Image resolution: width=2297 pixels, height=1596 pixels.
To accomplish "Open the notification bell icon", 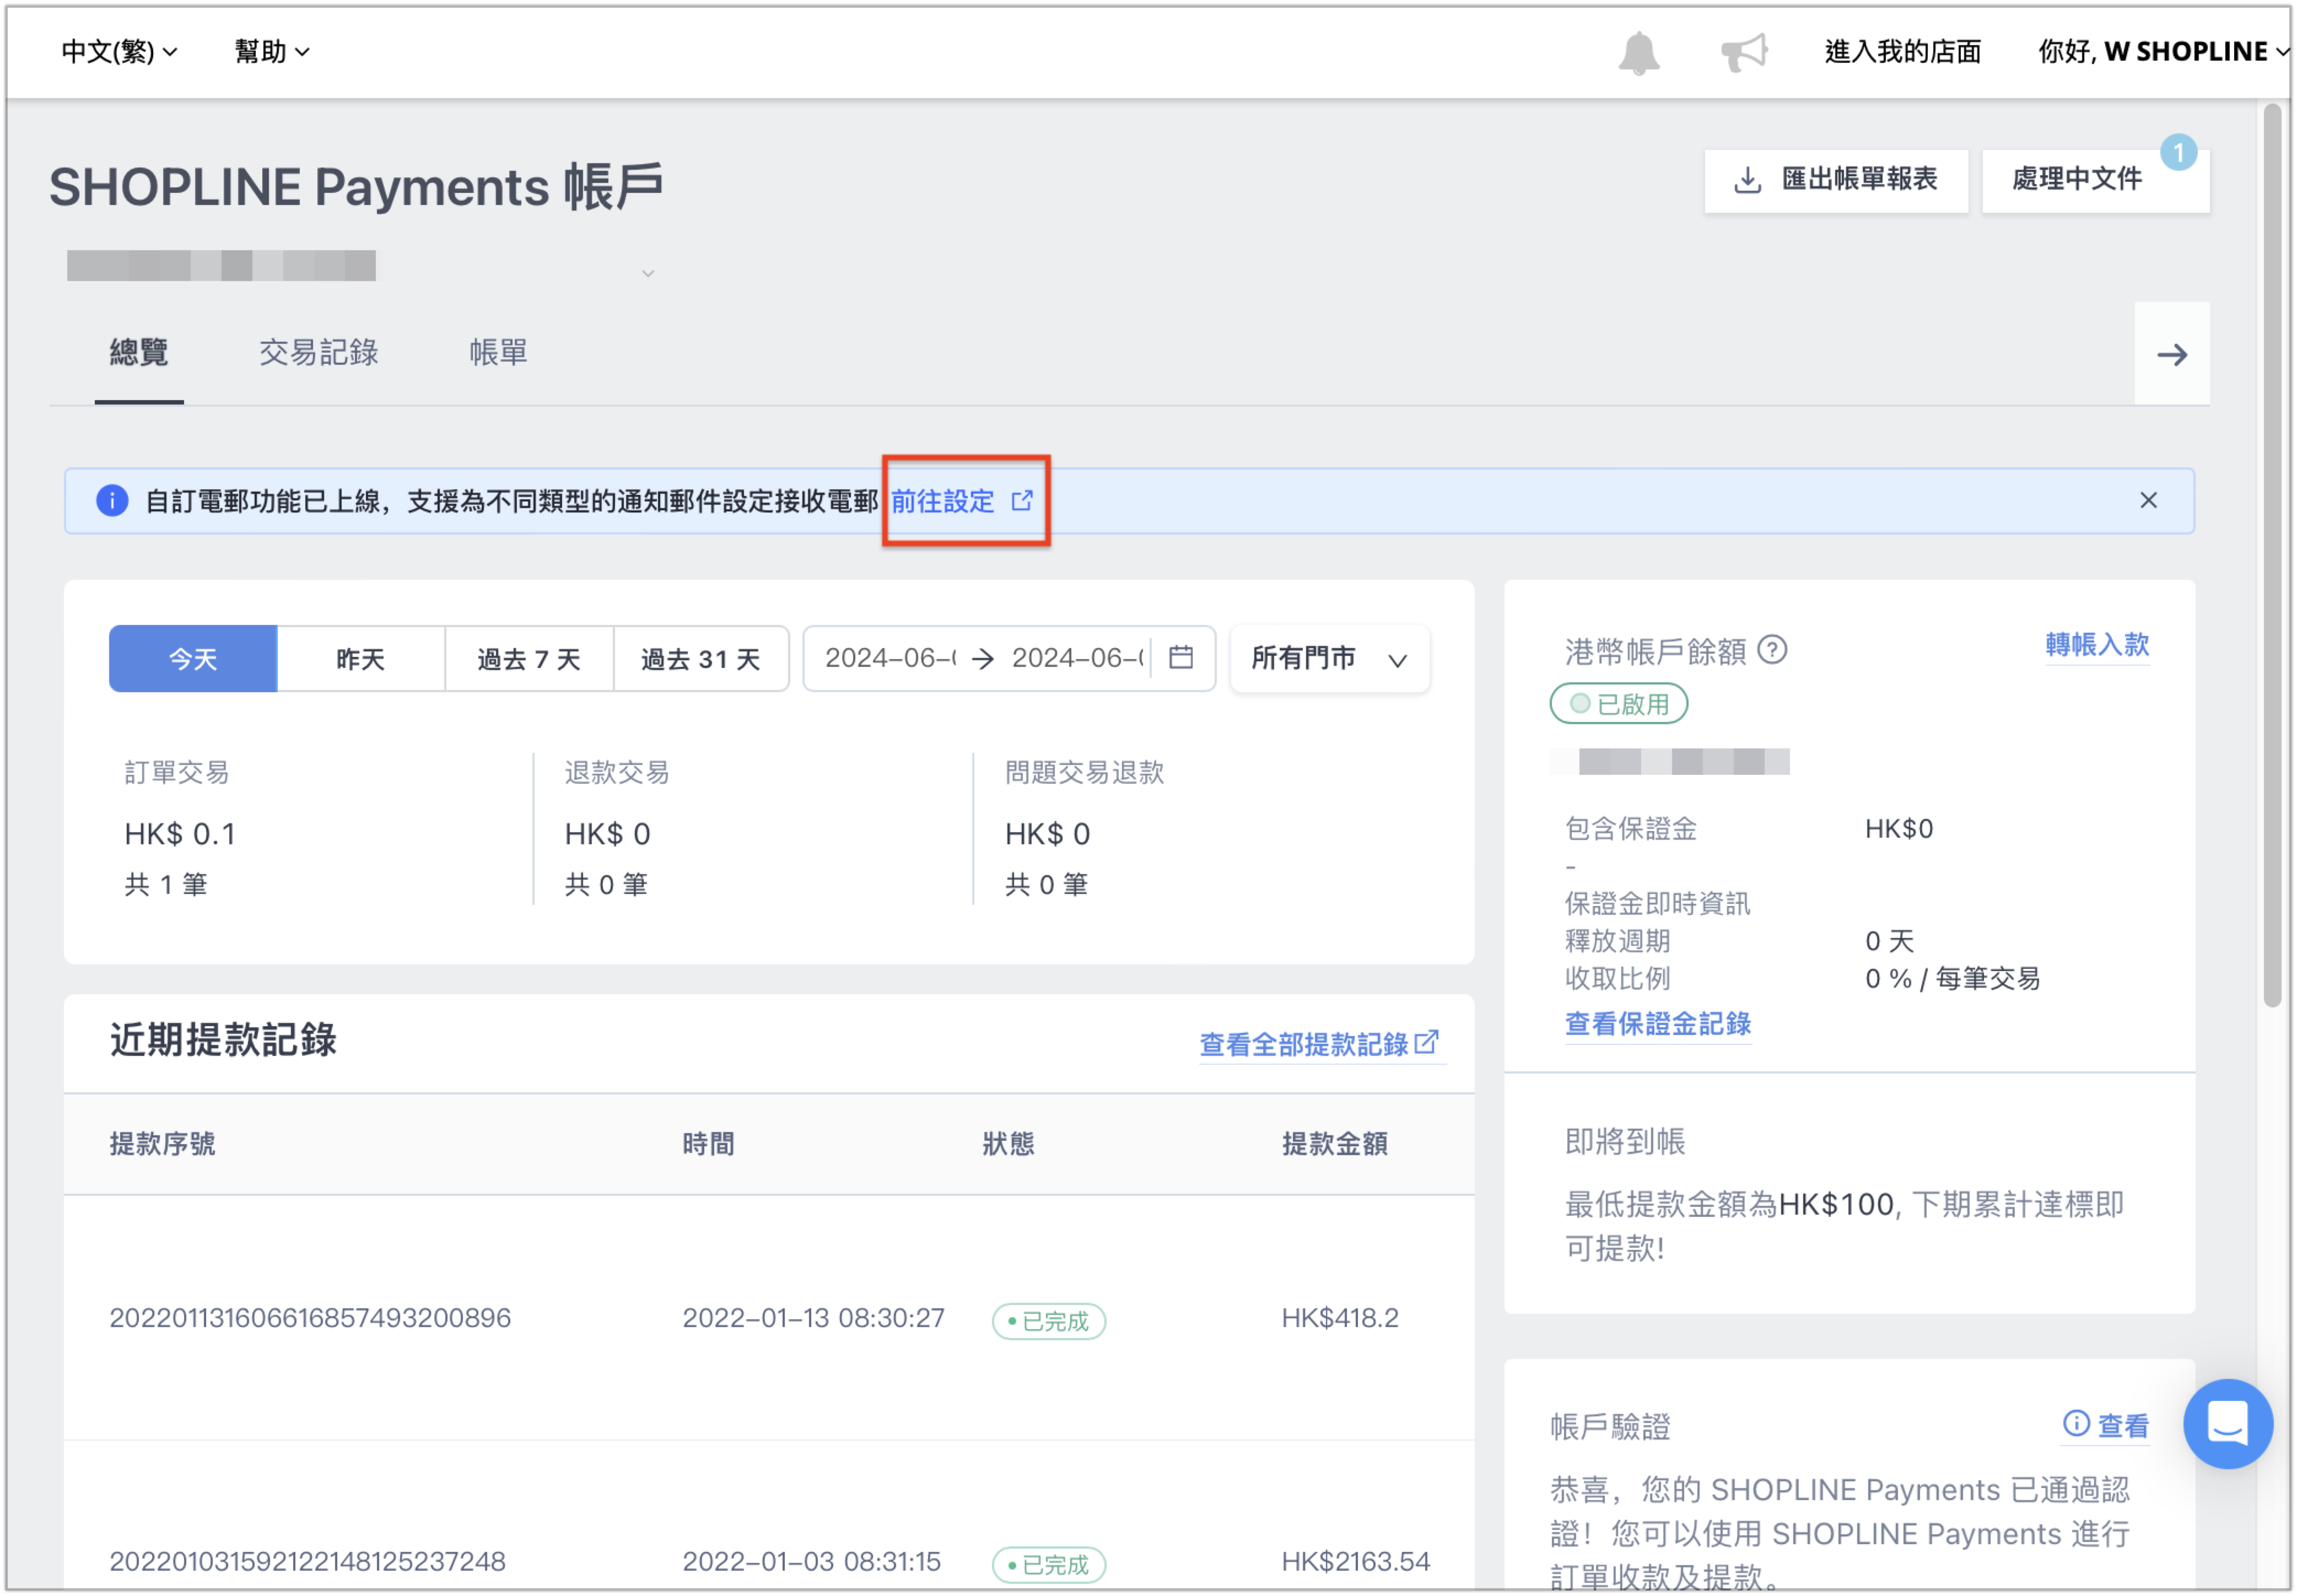I will coord(1638,52).
